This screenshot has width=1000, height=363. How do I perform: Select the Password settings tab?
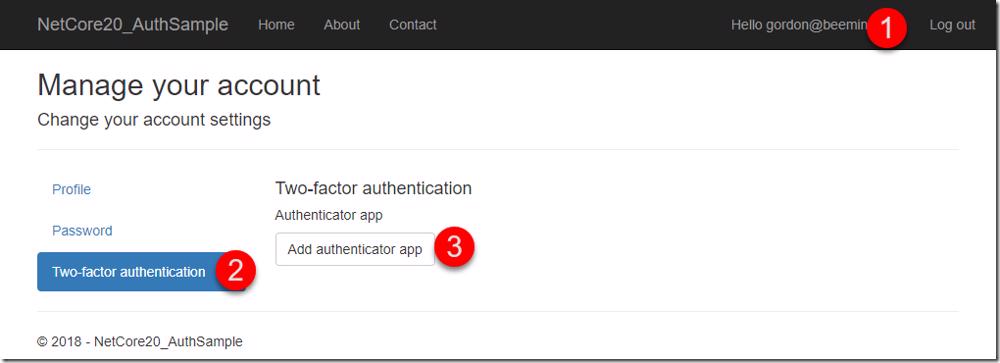click(82, 231)
